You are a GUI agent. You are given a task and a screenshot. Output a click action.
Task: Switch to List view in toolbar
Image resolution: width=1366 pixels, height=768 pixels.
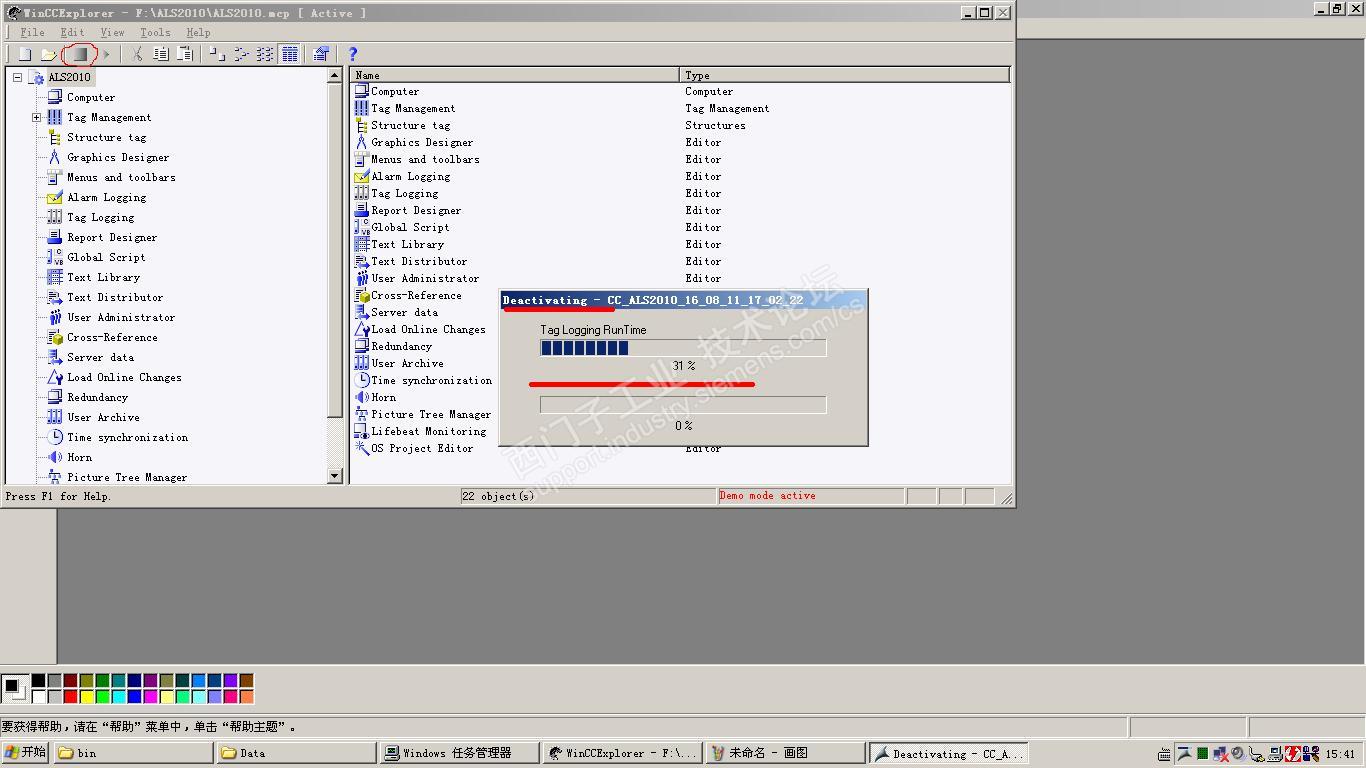[265, 54]
